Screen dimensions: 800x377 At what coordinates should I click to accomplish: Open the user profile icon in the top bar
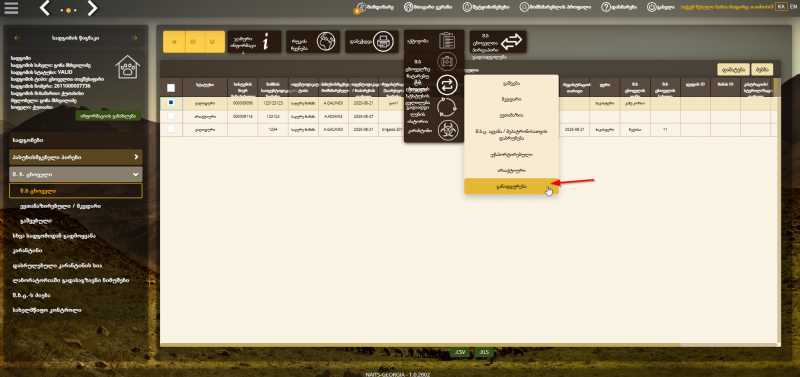click(524, 7)
